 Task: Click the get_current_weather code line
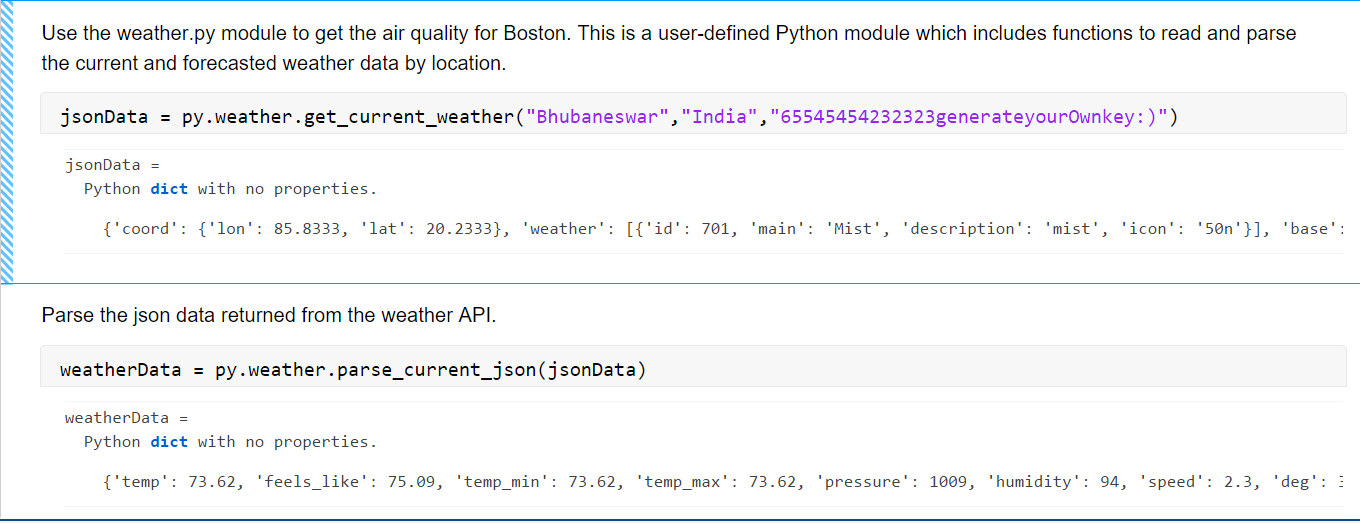[619, 116]
